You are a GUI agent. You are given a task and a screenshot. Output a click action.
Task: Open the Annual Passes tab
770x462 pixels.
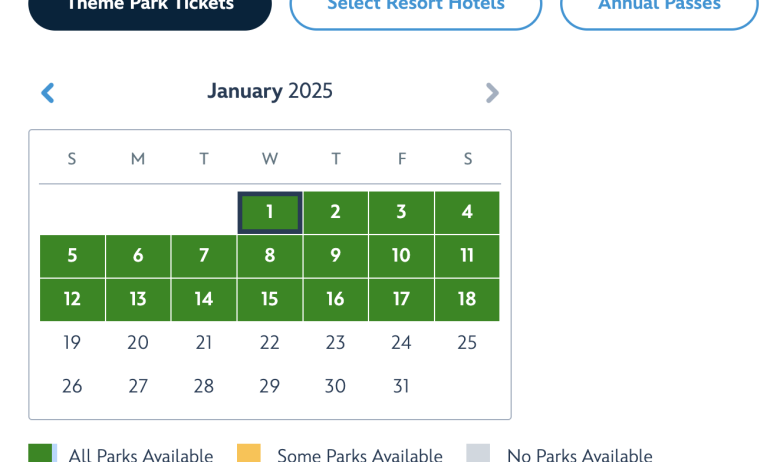[x=659, y=8]
